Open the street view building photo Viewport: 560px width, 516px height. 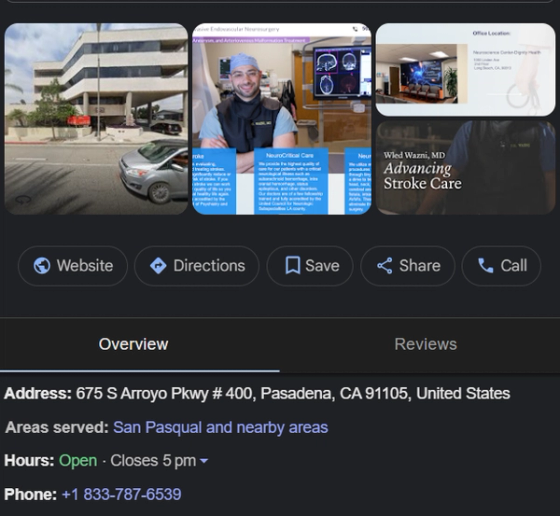click(x=96, y=119)
